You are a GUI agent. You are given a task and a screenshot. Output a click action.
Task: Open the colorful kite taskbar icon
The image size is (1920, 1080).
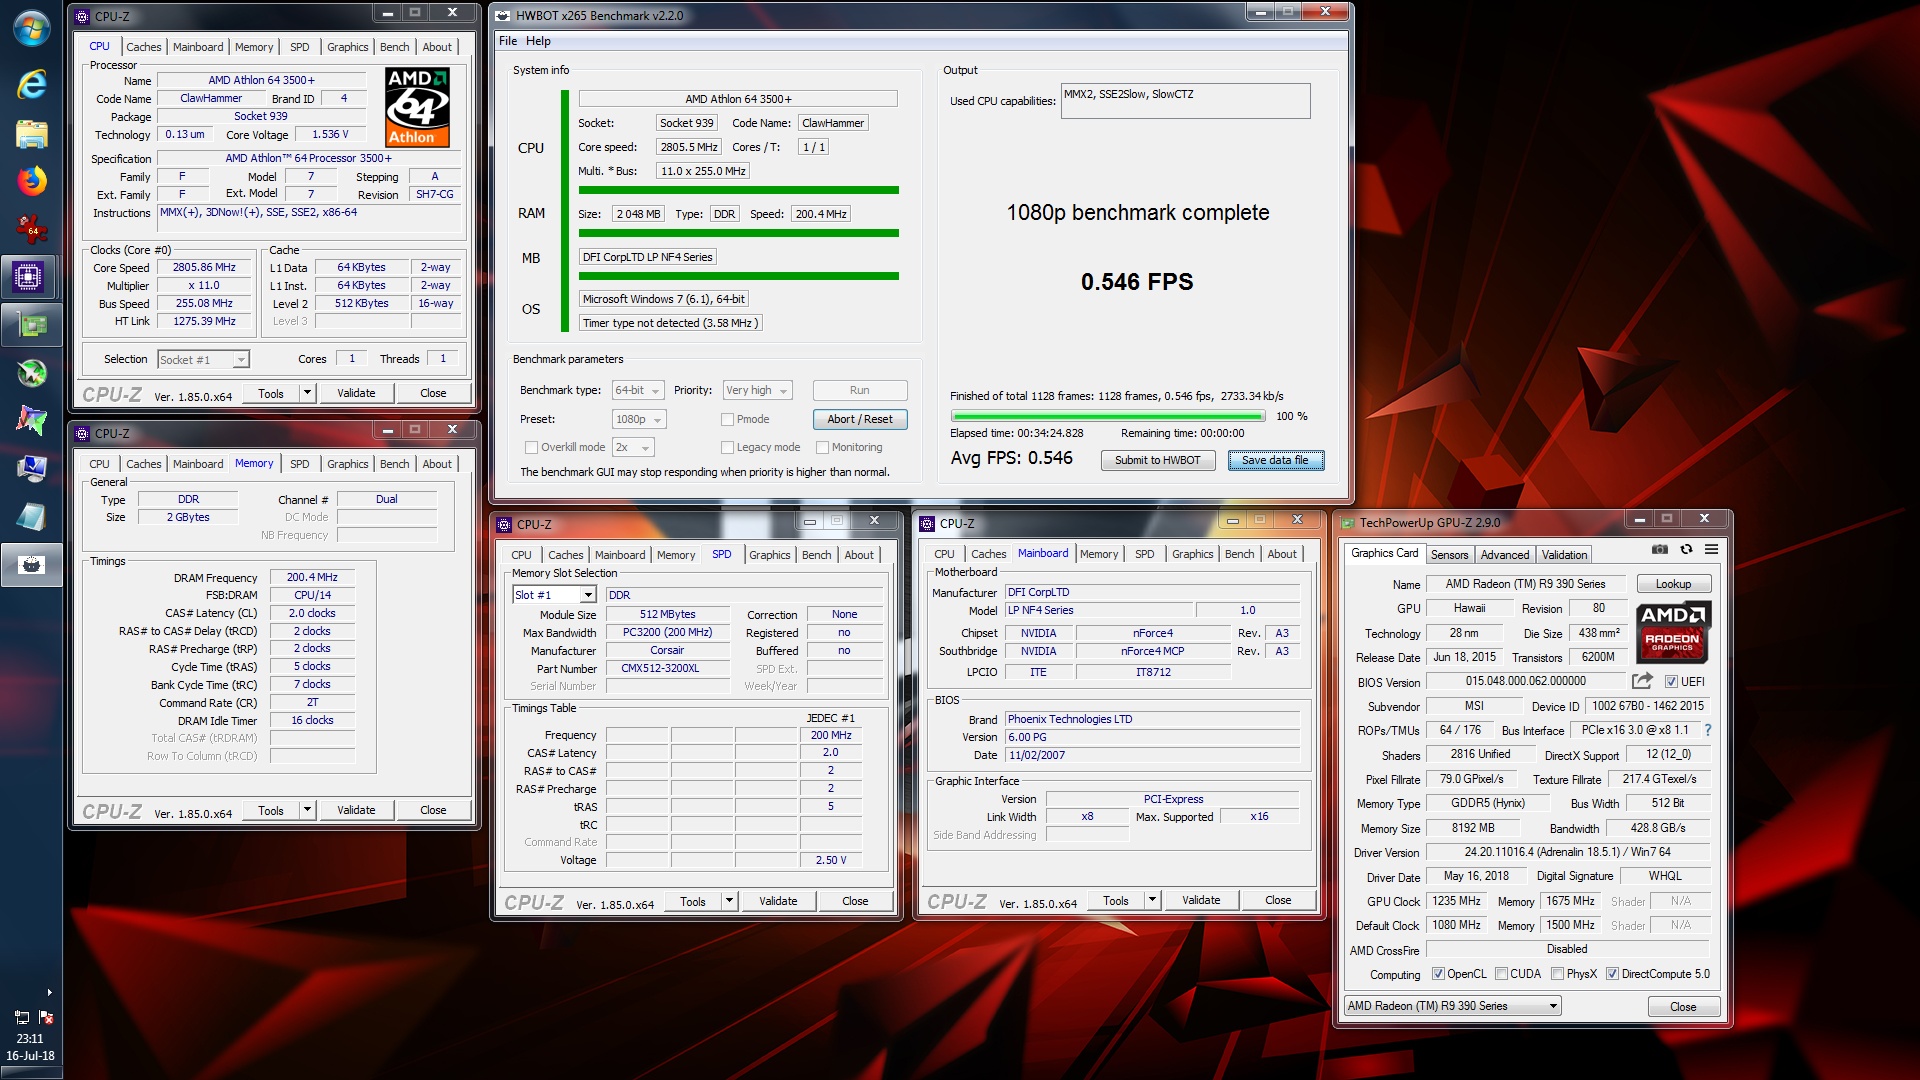32,420
